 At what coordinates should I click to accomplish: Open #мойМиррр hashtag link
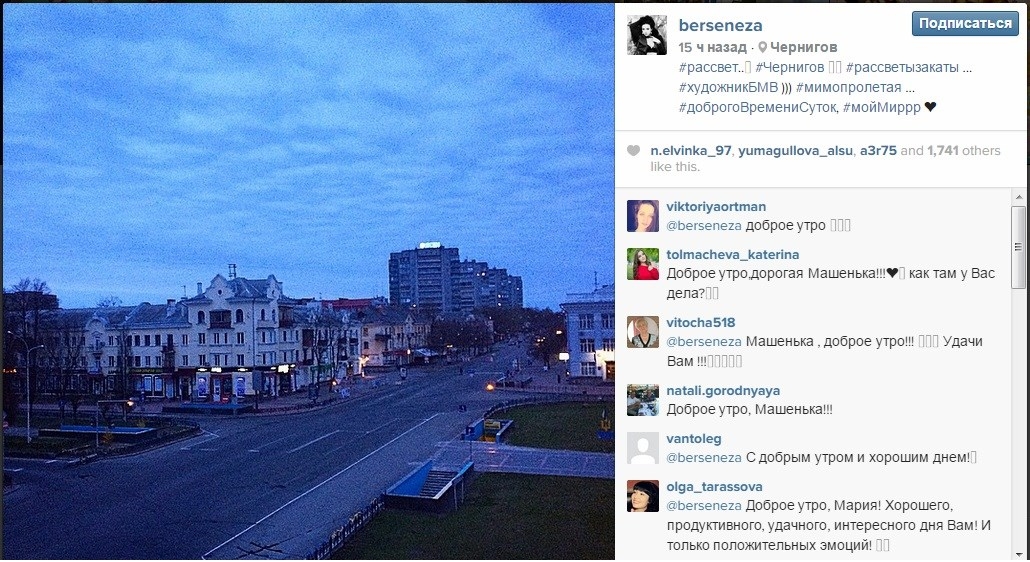click(x=882, y=107)
